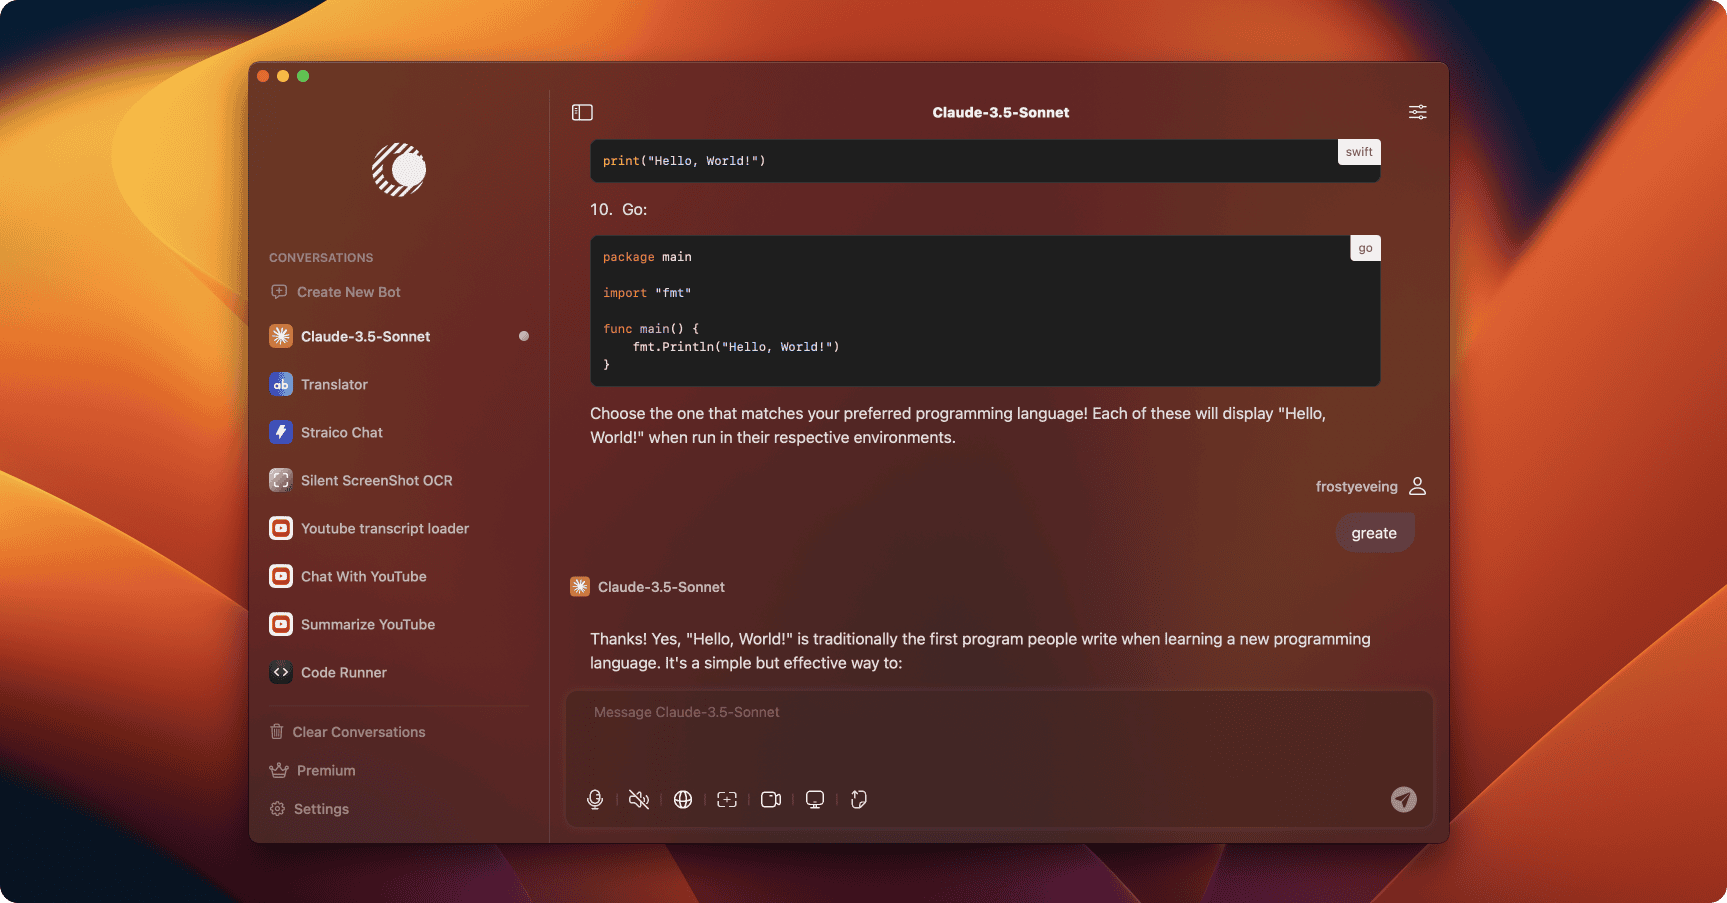
Task: Start video input with the camera icon
Action: (770, 799)
